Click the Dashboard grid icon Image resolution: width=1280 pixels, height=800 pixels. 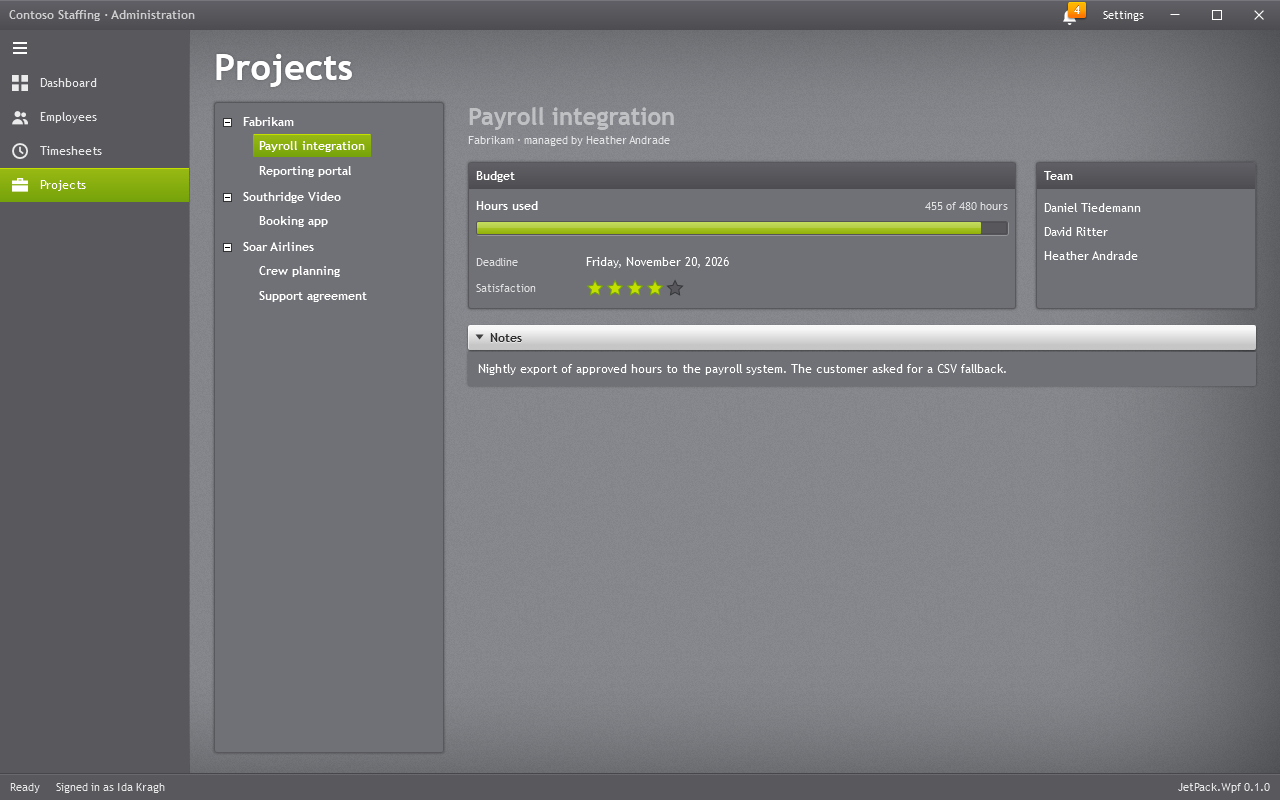click(x=20, y=83)
